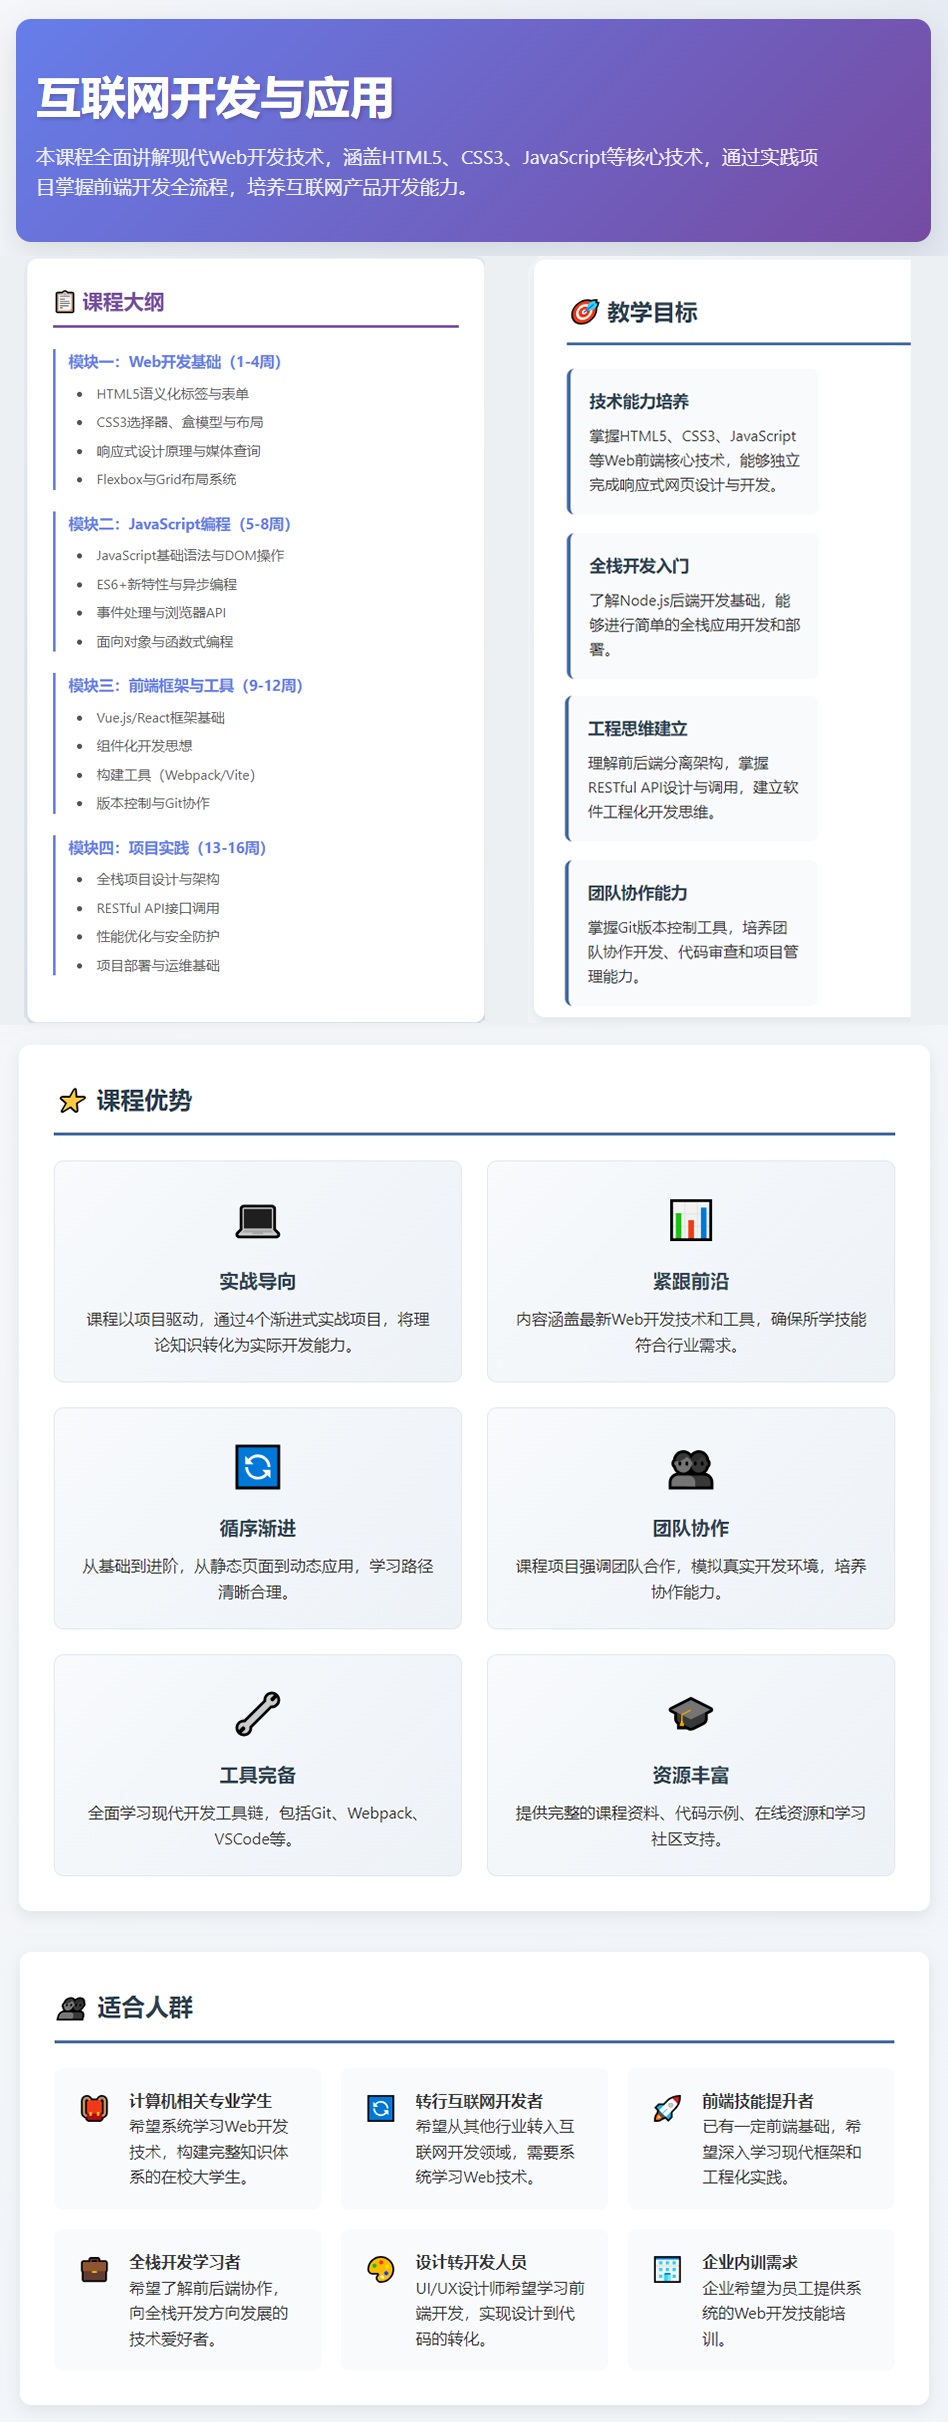Click the star icon beside 课程优势
This screenshot has width=948, height=2422.
click(72, 1101)
